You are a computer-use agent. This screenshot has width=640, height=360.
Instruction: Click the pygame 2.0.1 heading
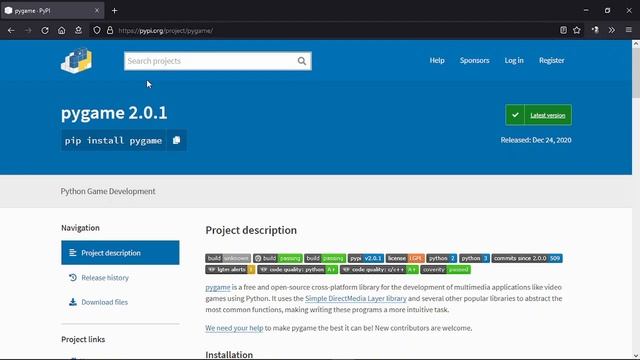tap(114, 113)
